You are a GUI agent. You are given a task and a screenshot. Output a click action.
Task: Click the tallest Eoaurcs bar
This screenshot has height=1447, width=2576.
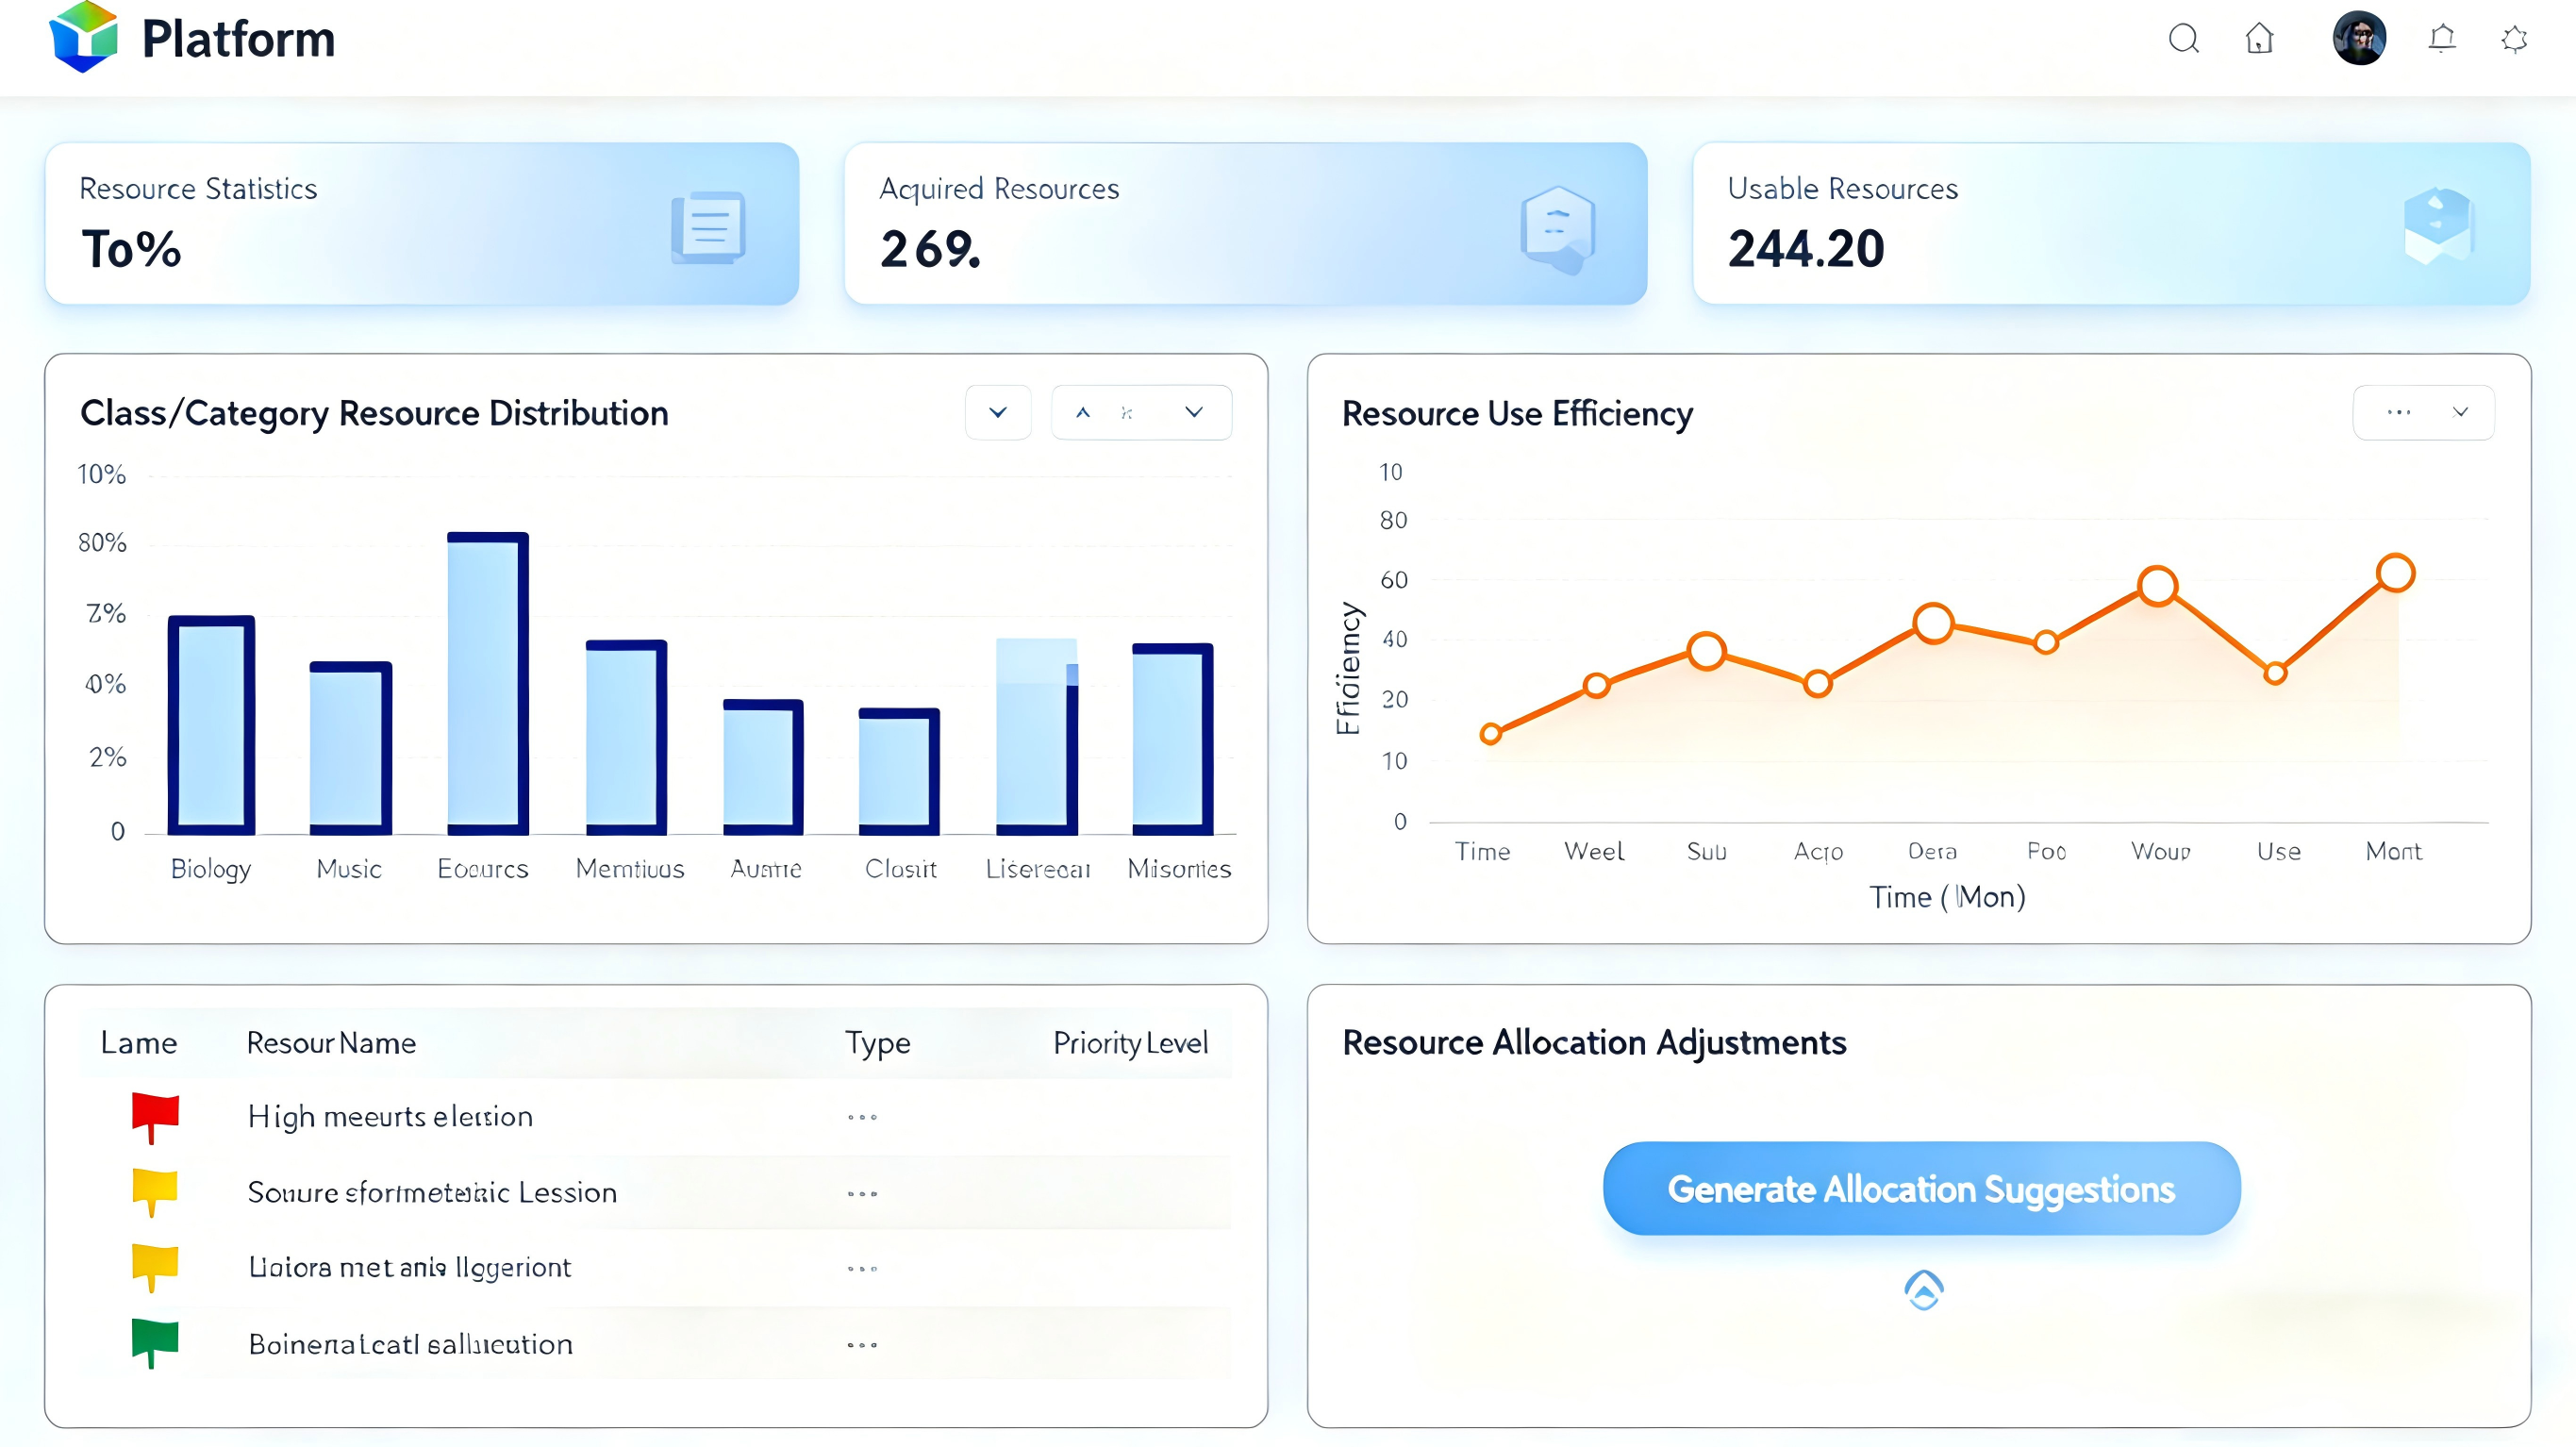click(x=488, y=683)
